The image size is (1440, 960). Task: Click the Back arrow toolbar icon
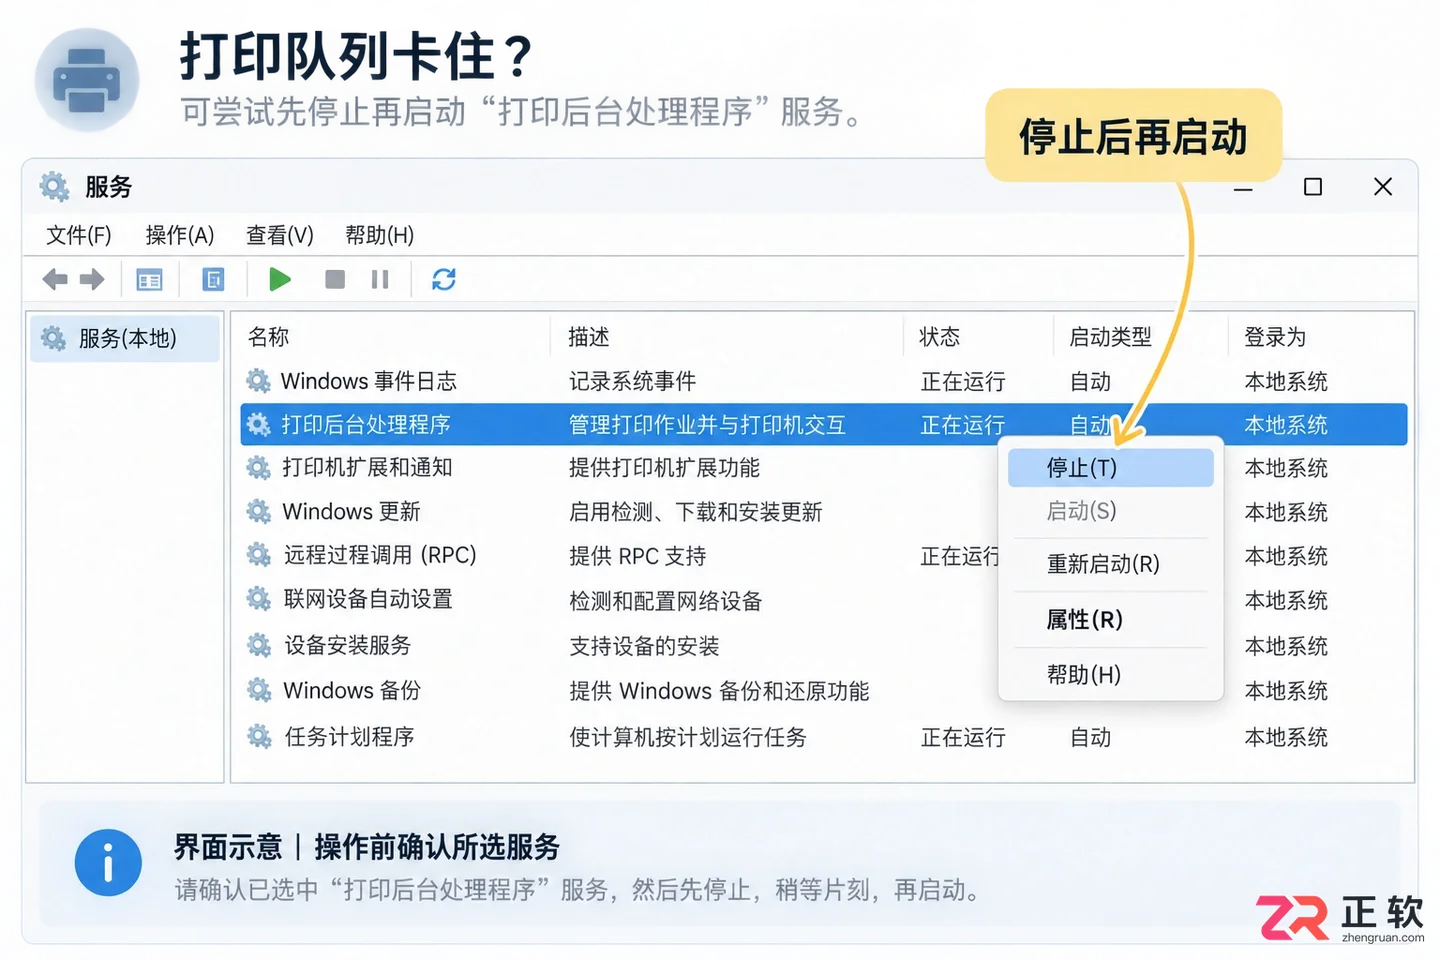click(x=55, y=279)
